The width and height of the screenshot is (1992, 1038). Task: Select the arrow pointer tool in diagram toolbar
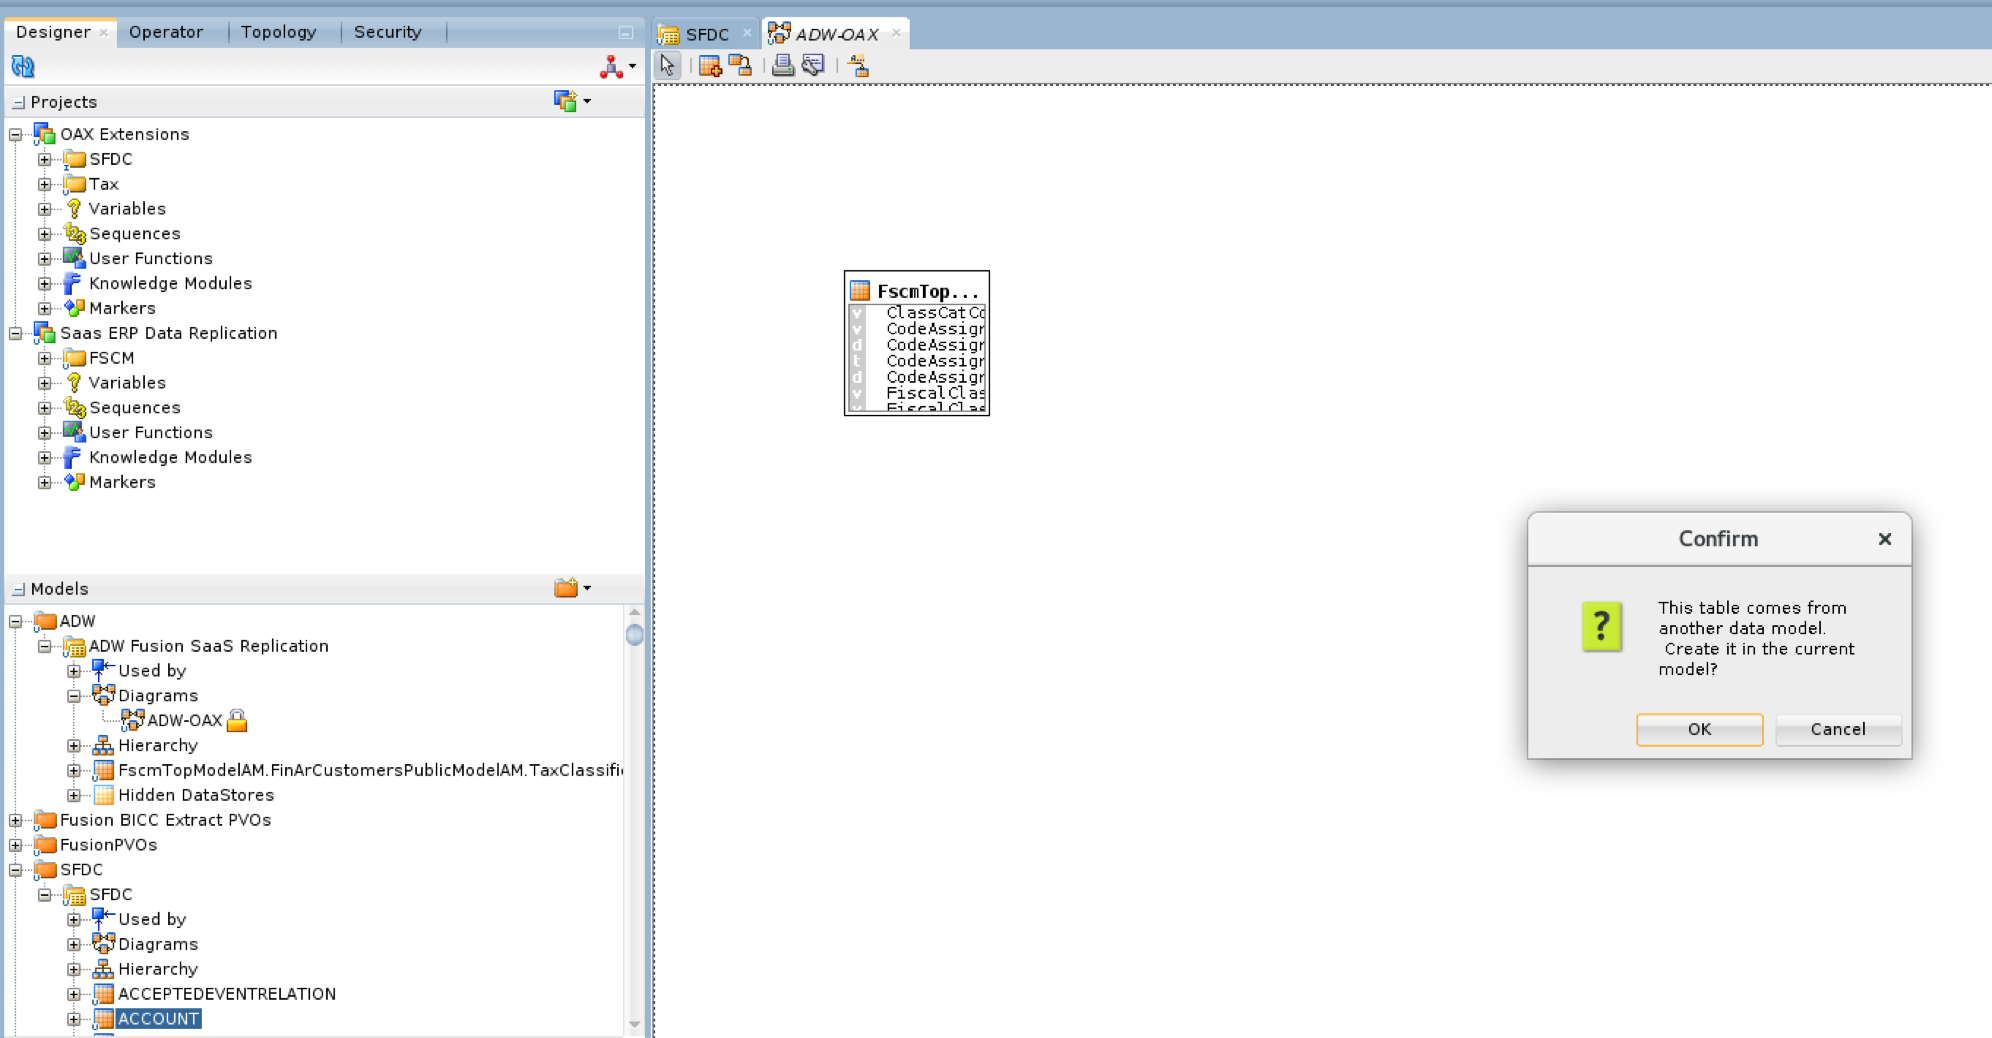click(x=667, y=66)
